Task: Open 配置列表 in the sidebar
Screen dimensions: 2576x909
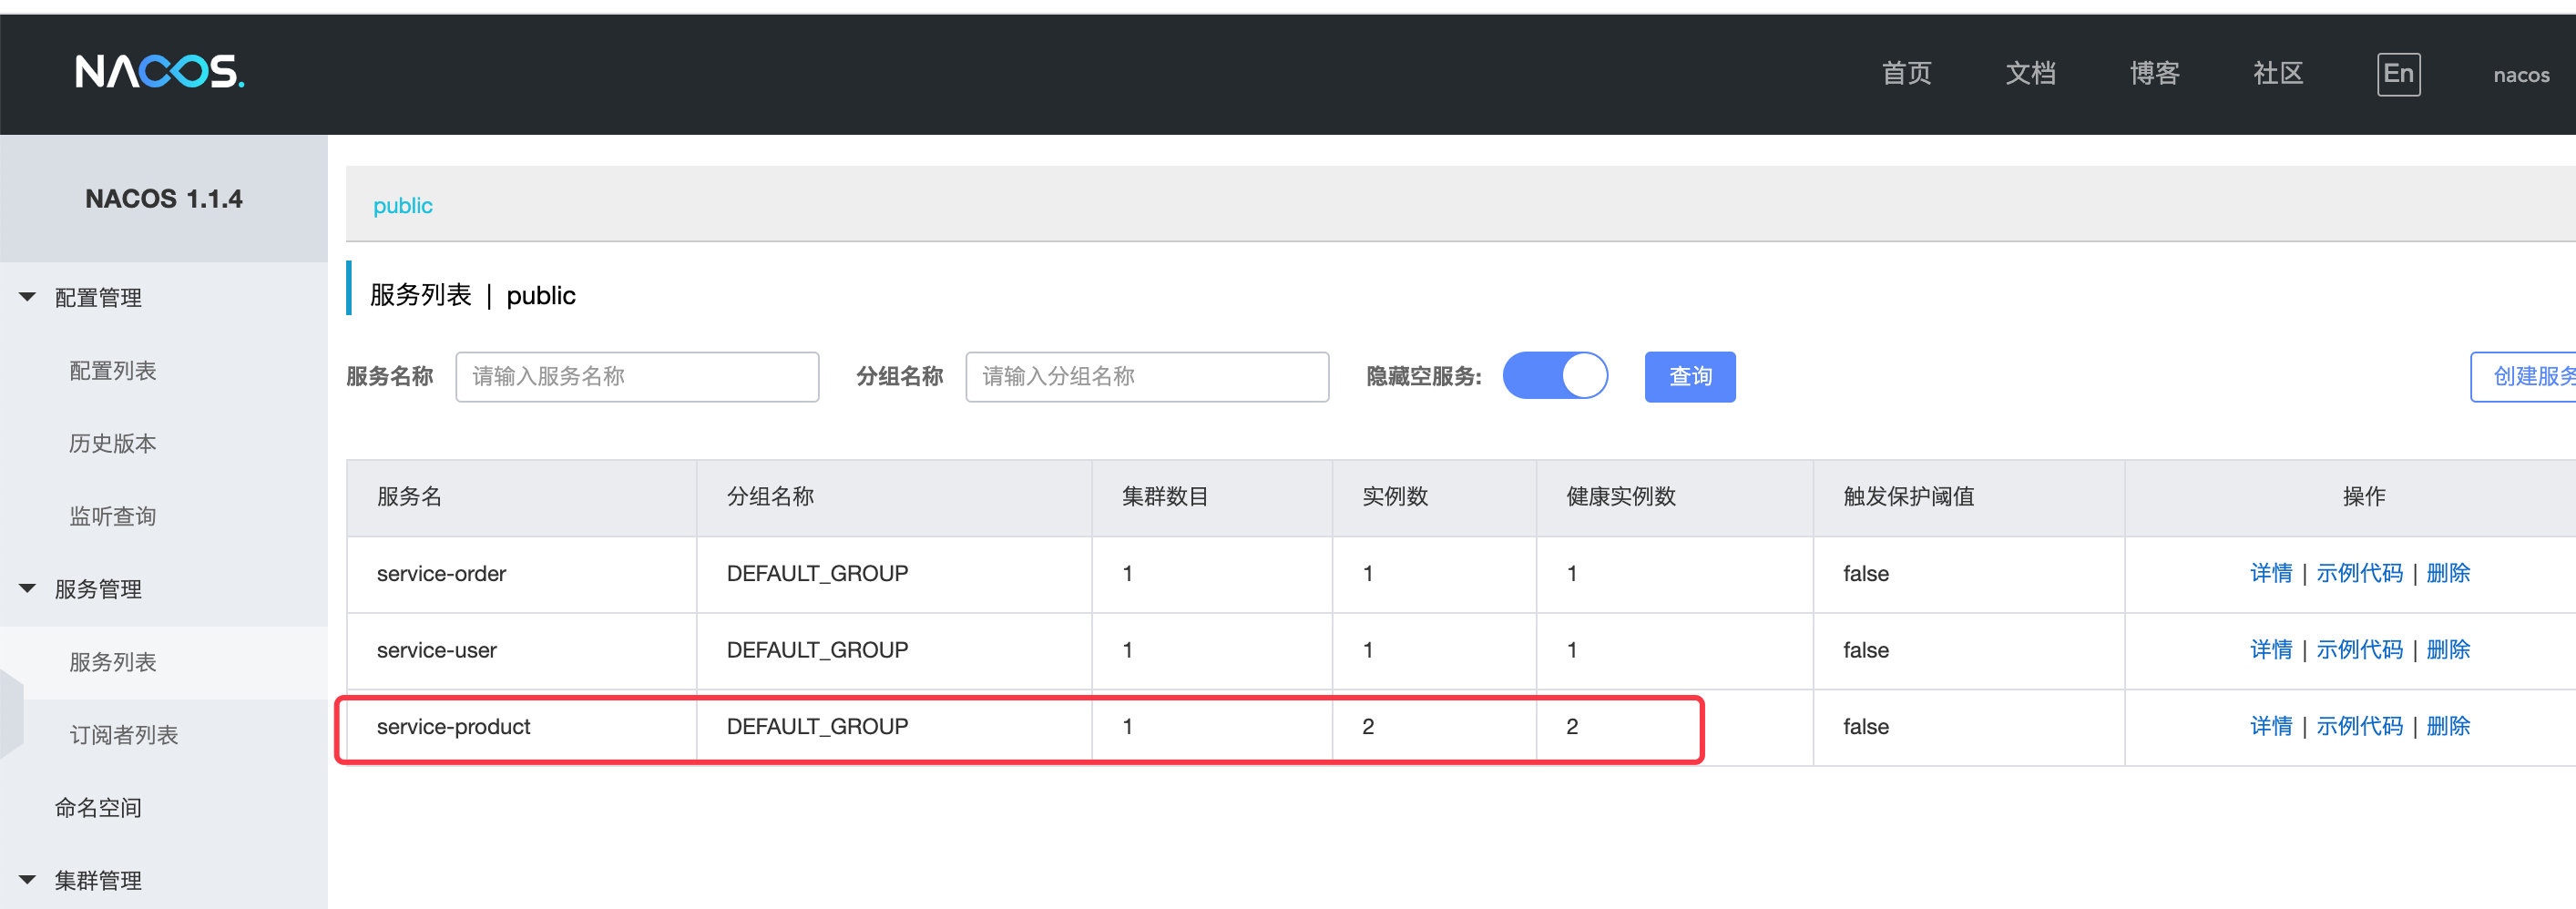Action: tap(113, 370)
